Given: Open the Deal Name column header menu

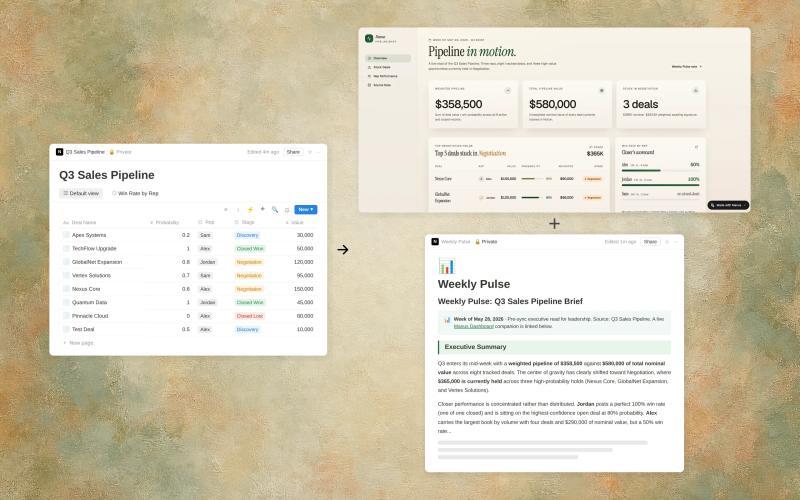Looking at the screenshot, I should point(80,222).
